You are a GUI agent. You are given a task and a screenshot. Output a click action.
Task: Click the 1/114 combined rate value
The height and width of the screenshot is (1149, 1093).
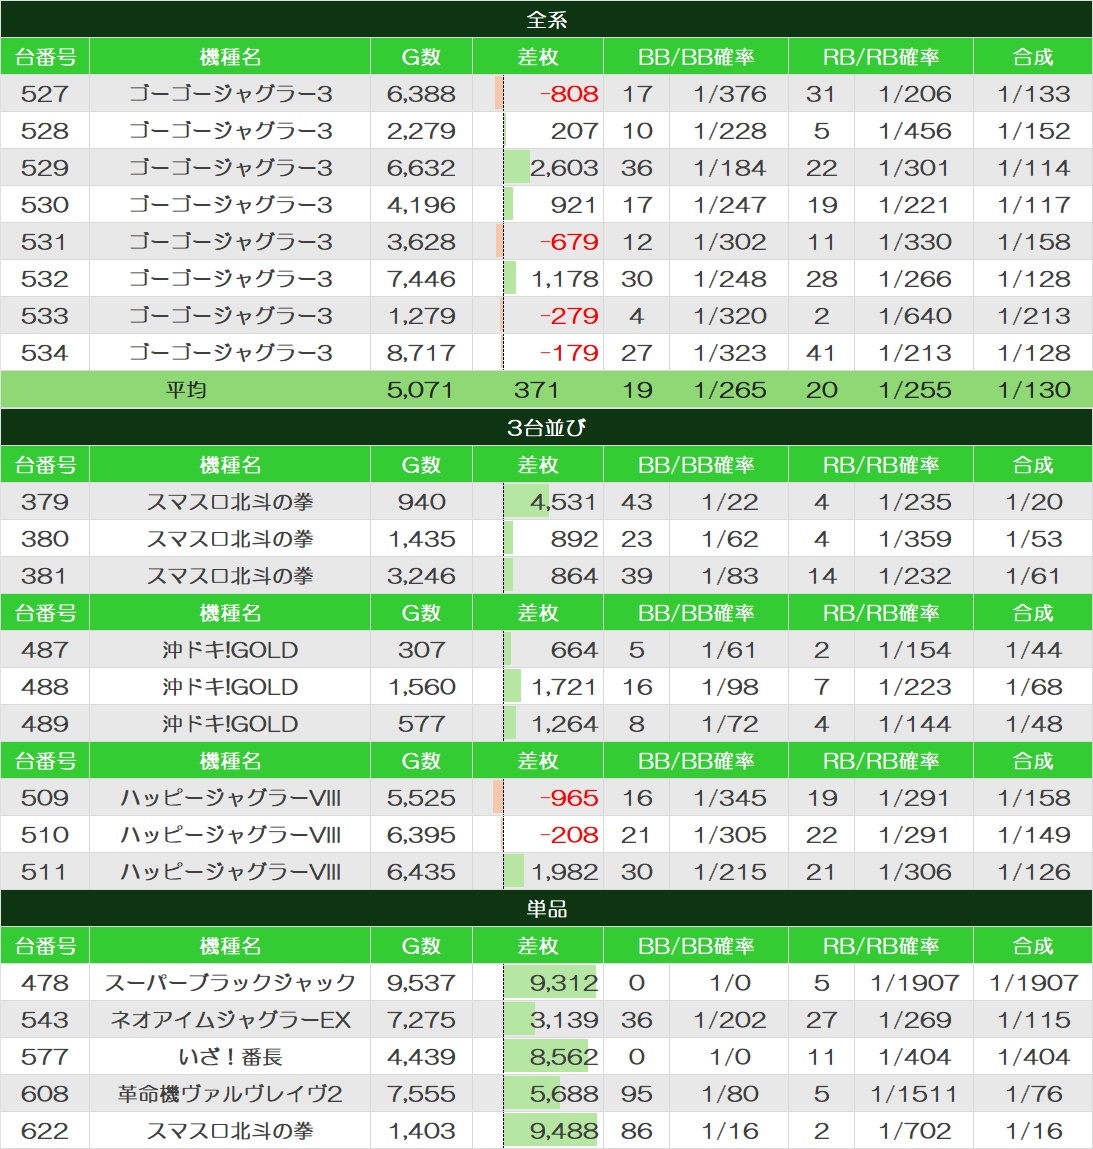pyautogui.click(x=1033, y=168)
